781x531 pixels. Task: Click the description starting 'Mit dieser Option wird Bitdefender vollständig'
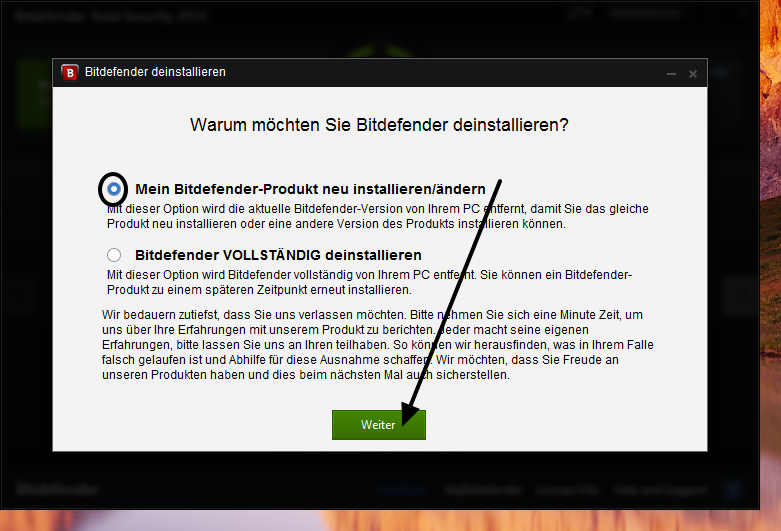click(x=369, y=282)
